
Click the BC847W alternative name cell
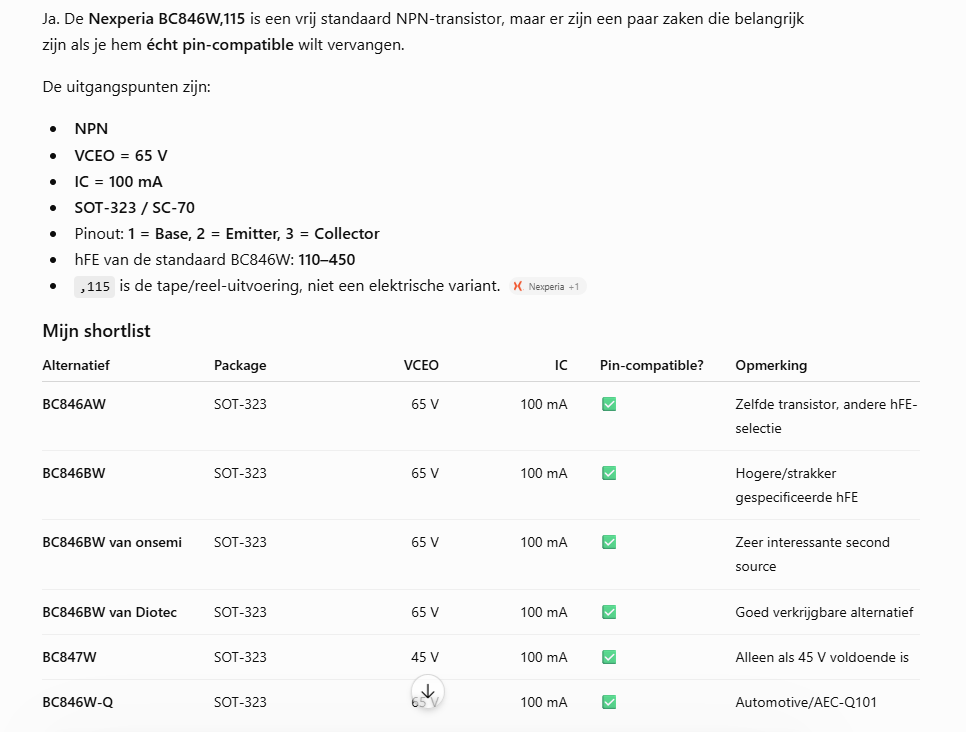70,657
